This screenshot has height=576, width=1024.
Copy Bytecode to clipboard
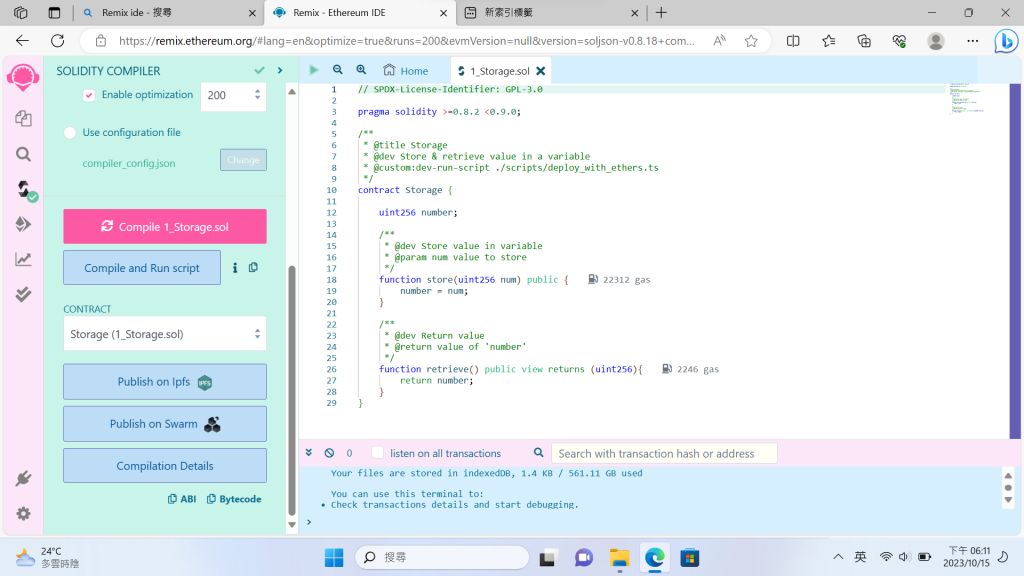234,499
